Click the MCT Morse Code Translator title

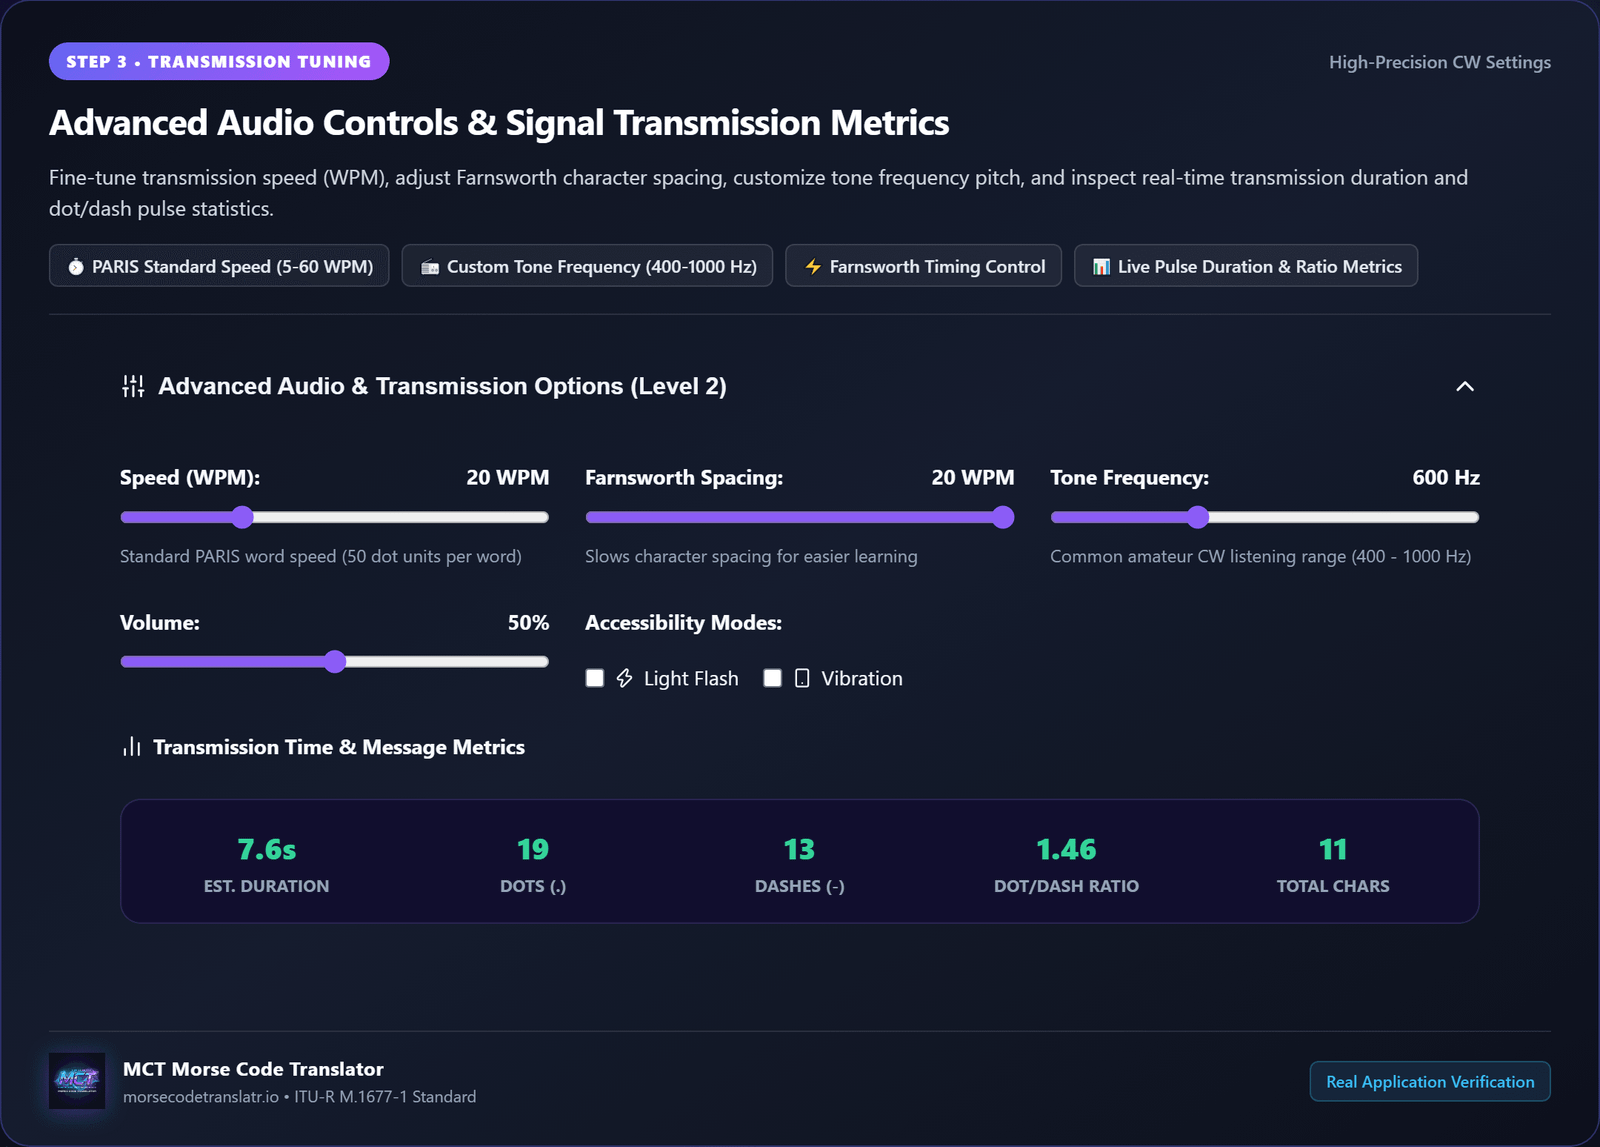(253, 1069)
